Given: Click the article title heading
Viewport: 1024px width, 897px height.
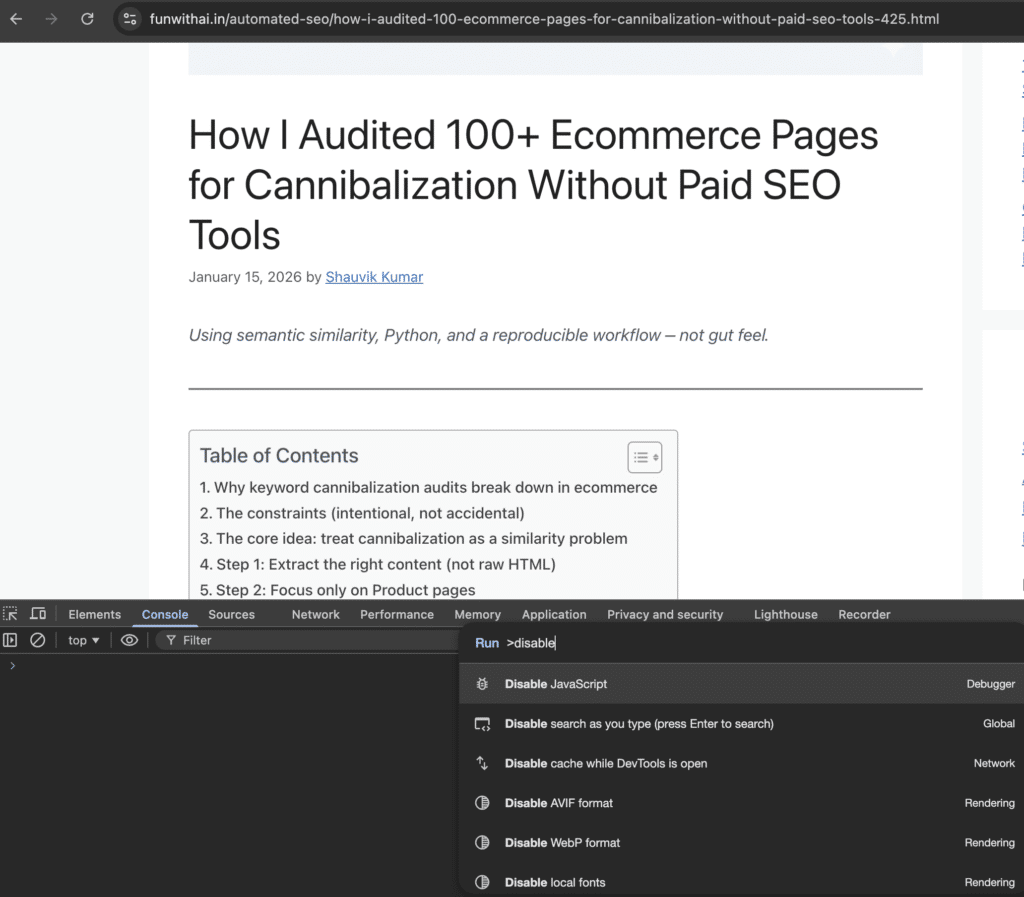Looking at the screenshot, I should pos(533,185).
